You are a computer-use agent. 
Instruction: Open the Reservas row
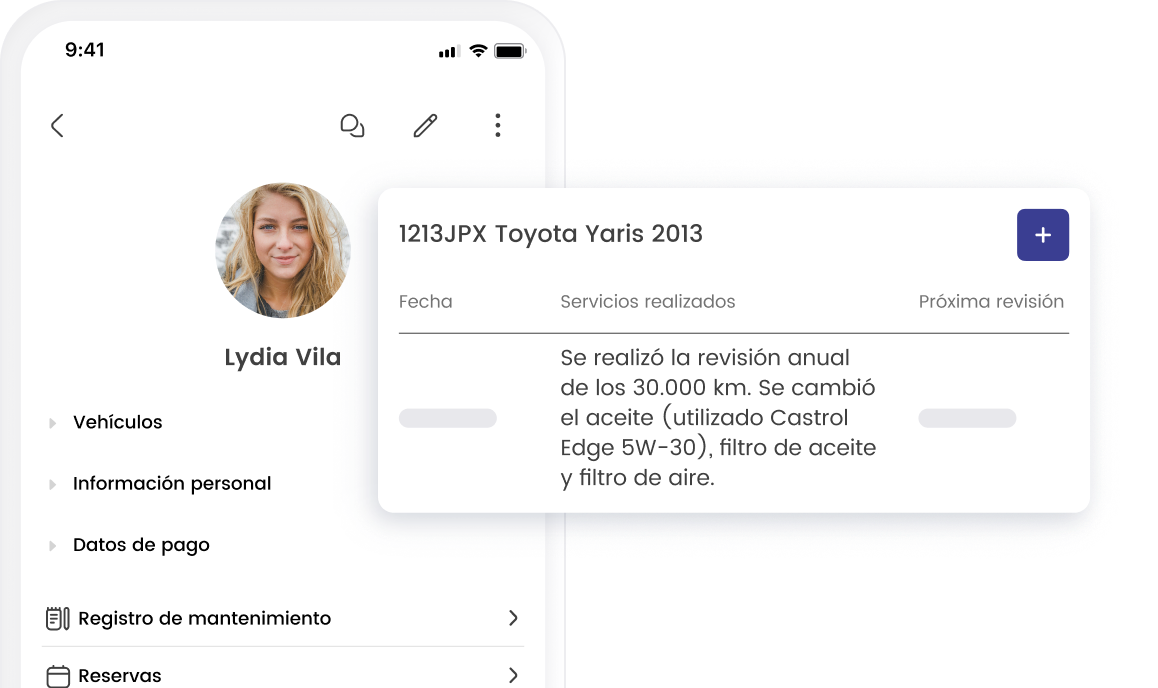pyautogui.click(x=283, y=675)
